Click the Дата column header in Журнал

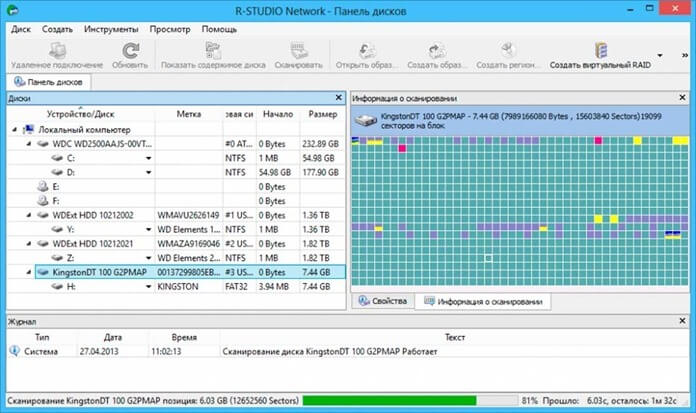point(113,338)
